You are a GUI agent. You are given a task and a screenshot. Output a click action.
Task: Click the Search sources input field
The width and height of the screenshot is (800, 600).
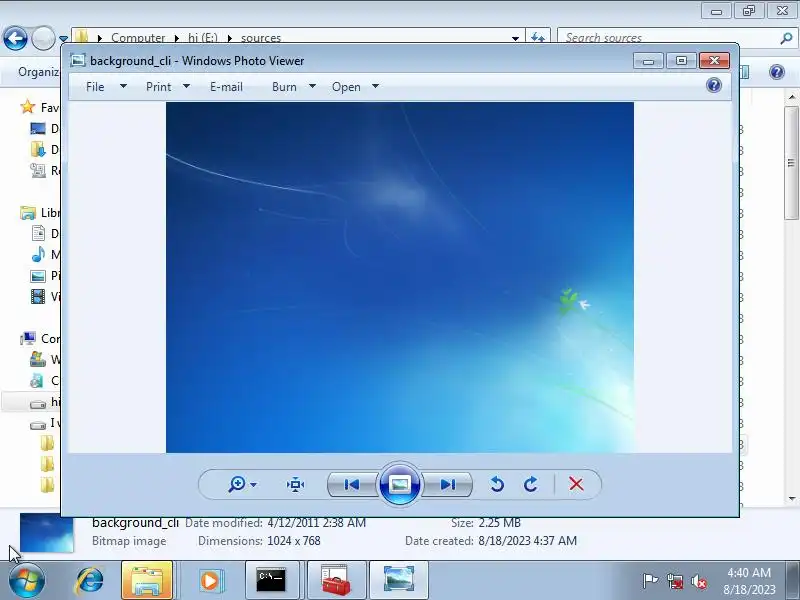668,38
